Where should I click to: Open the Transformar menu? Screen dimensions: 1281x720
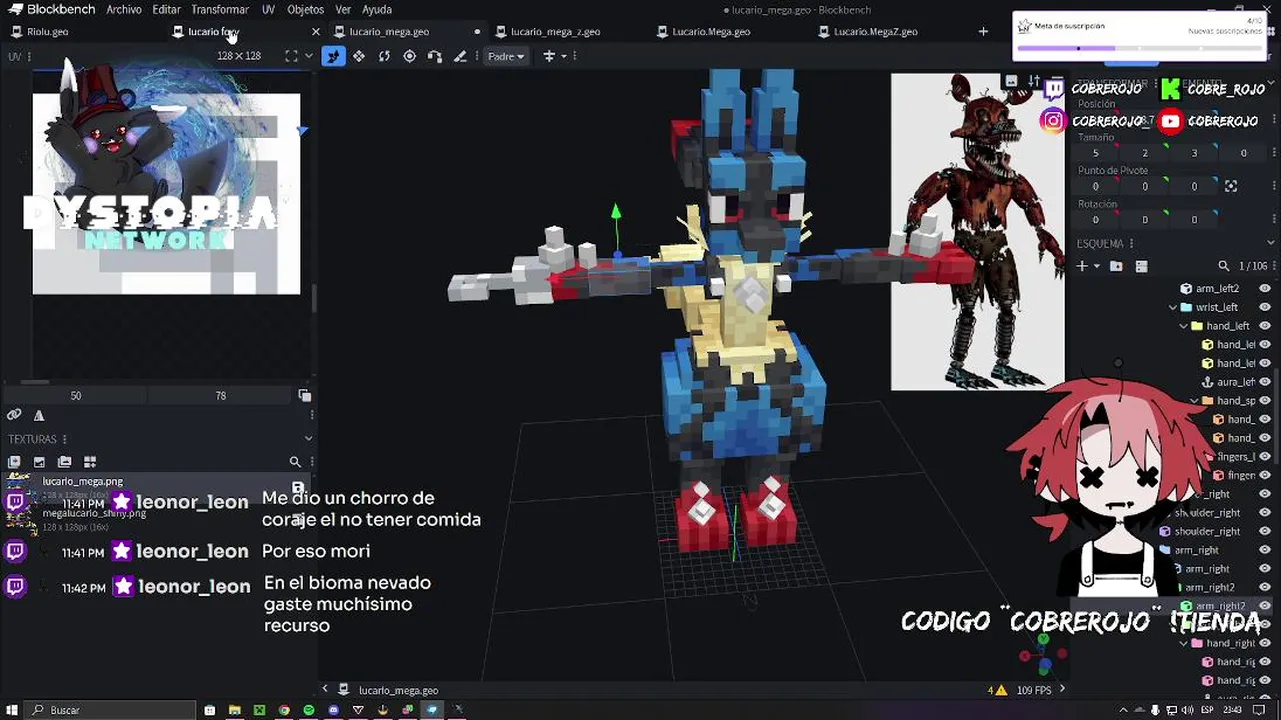(x=220, y=9)
